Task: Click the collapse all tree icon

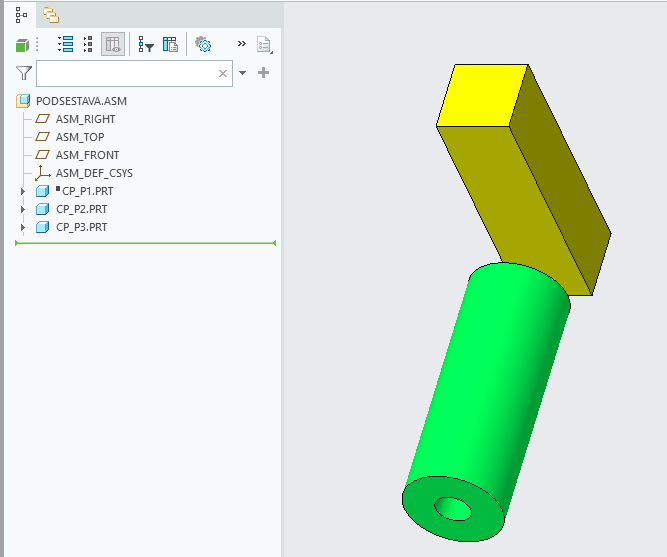Action: tap(88, 44)
